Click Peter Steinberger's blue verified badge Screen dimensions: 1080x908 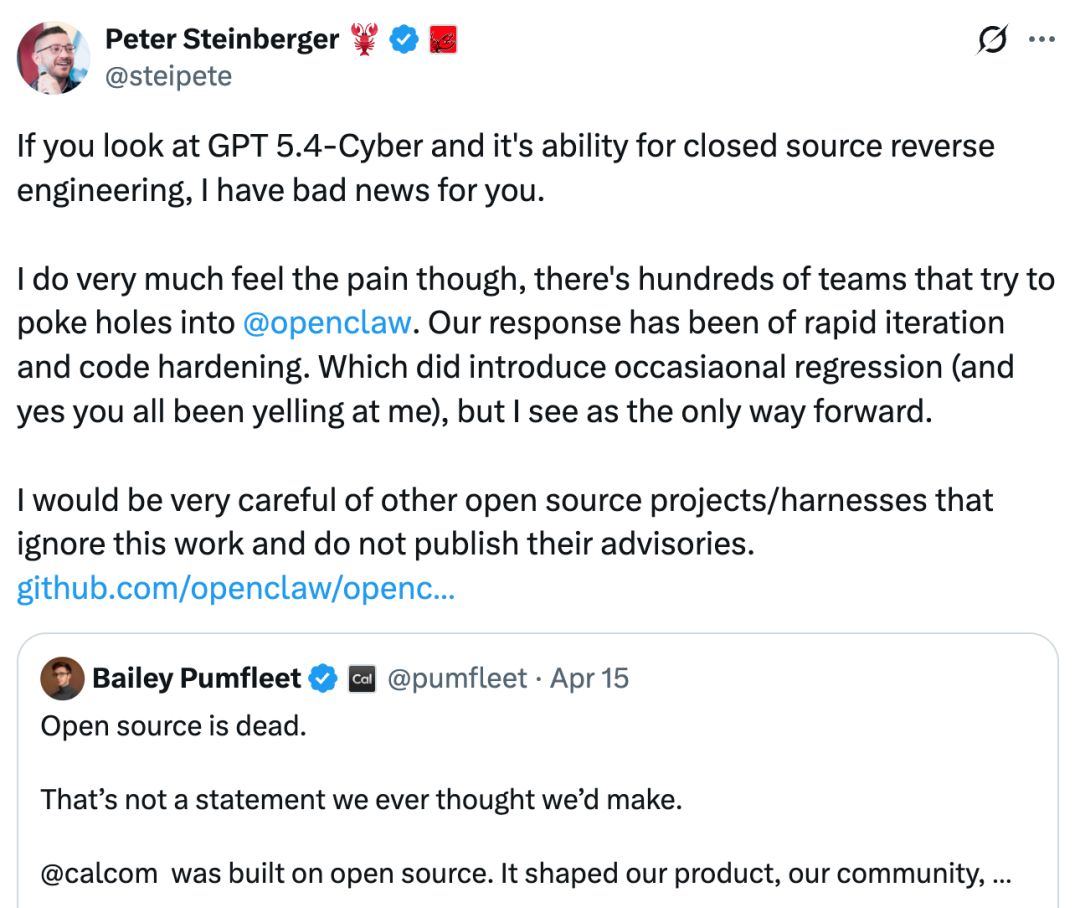pyautogui.click(x=403, y=40)
